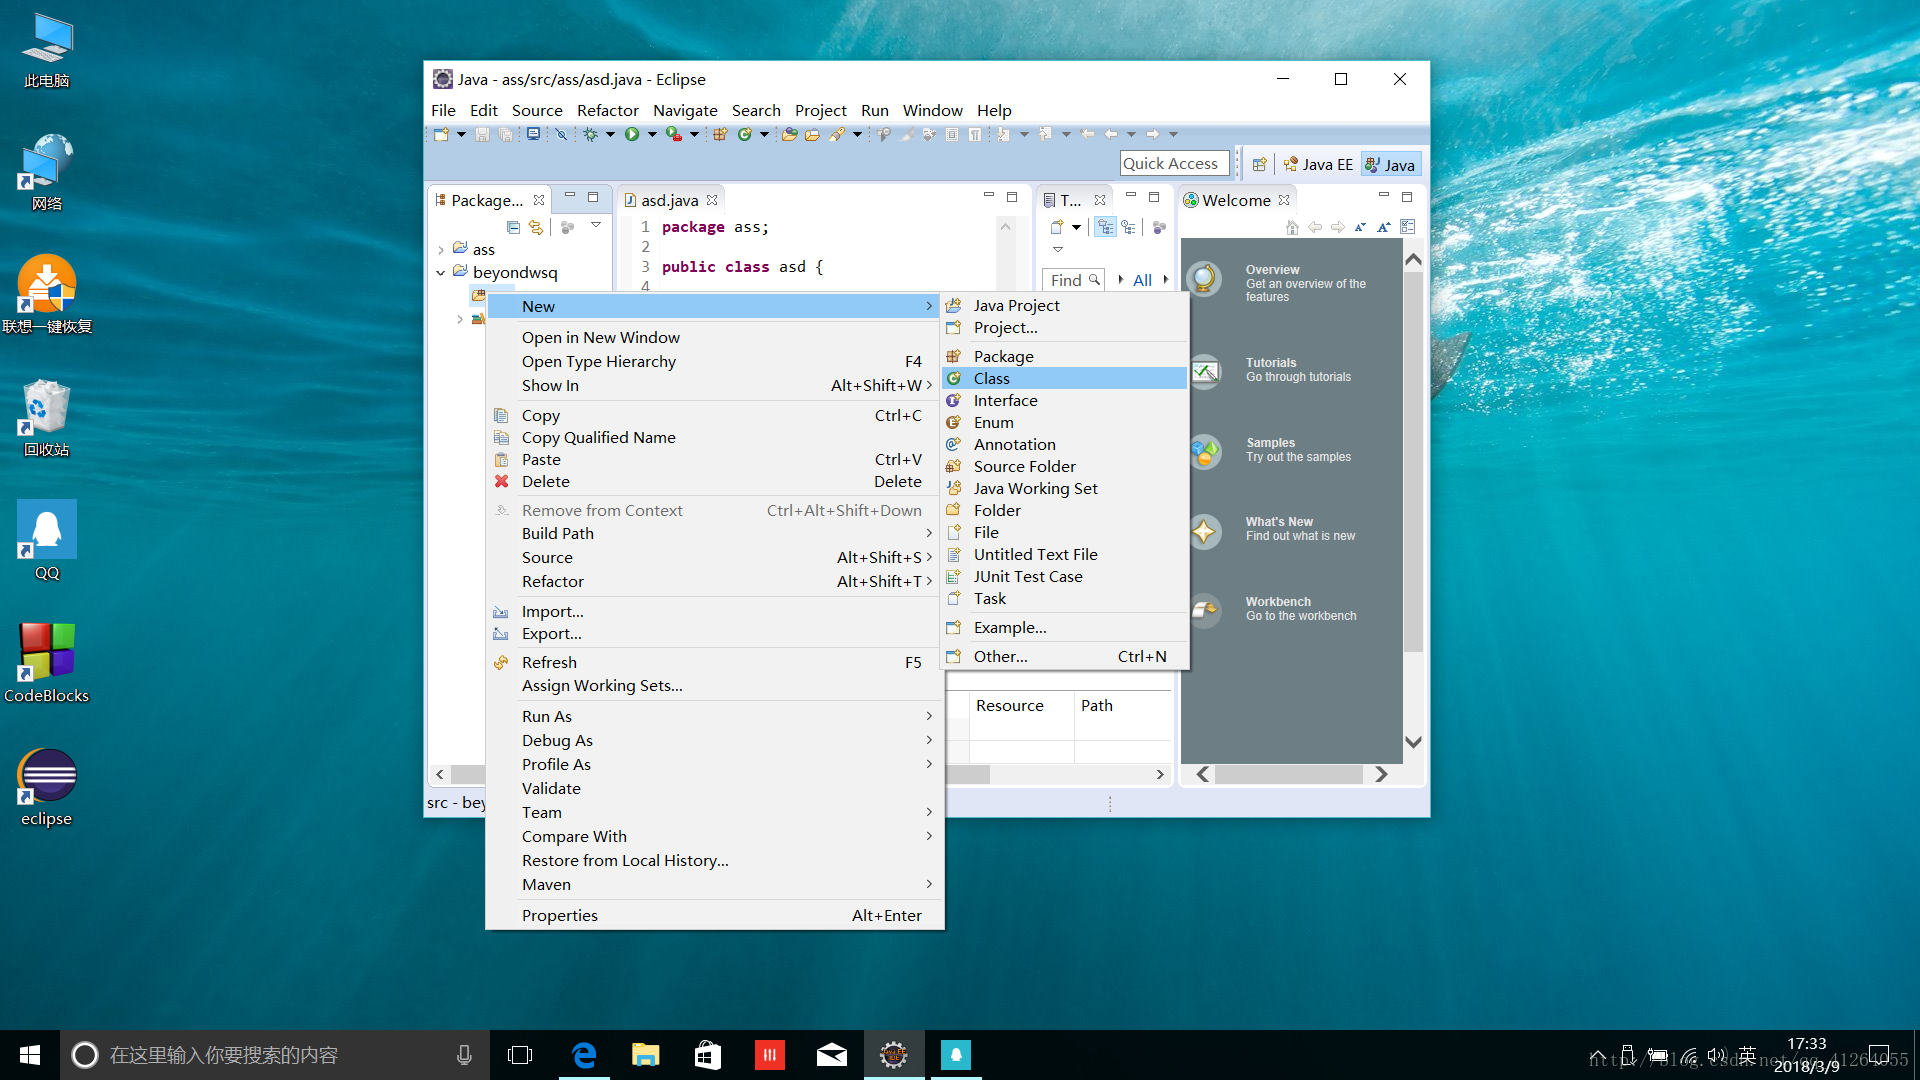Click the Java Project icon in submenu

[x=955, y=305]
